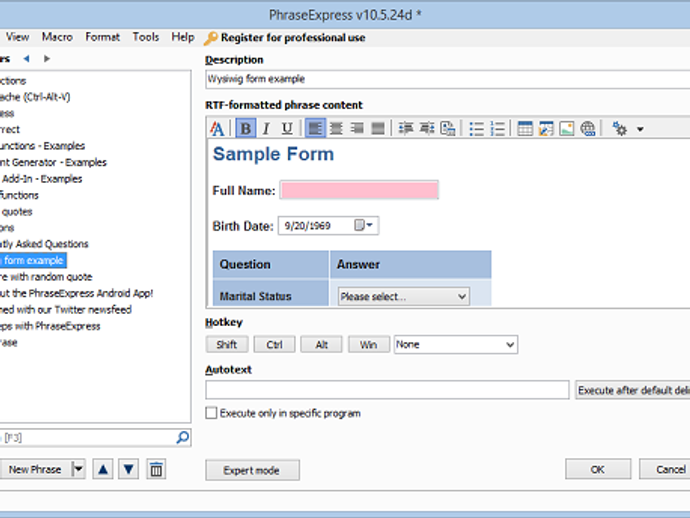Select the Asked Questions tree item

point(44,244)
